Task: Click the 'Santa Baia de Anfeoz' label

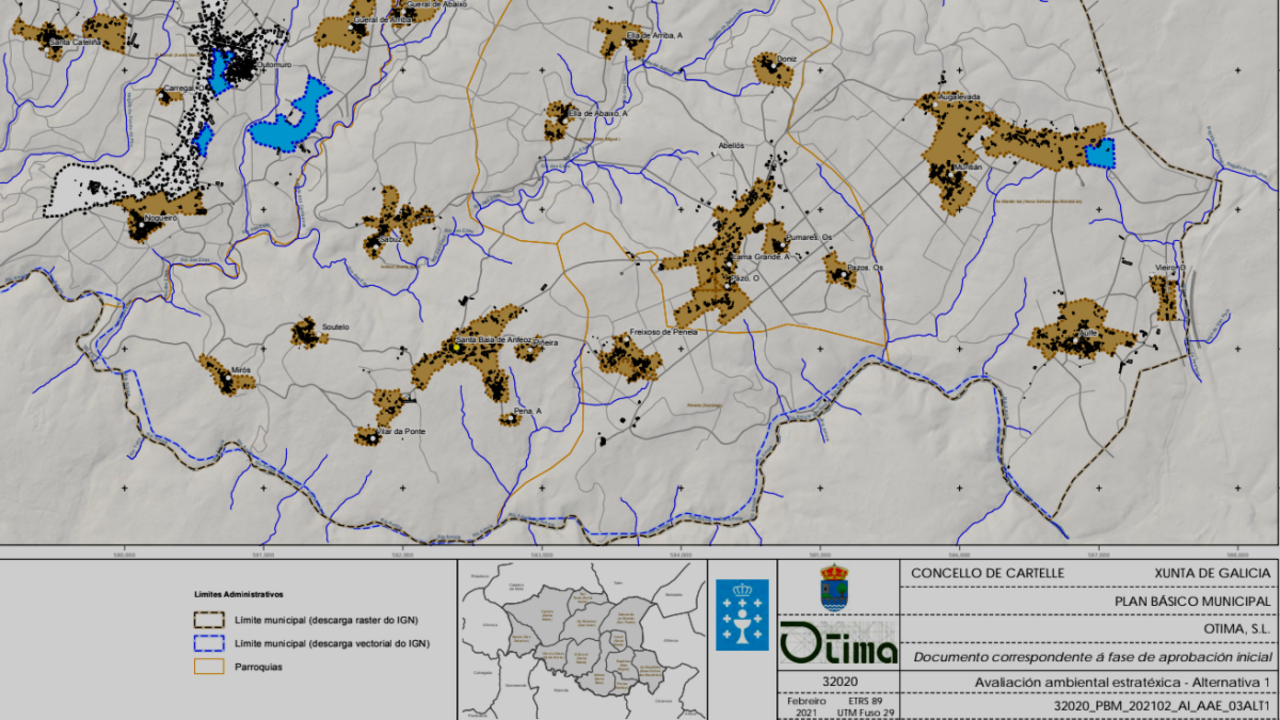Action: (x=492, y=340)
